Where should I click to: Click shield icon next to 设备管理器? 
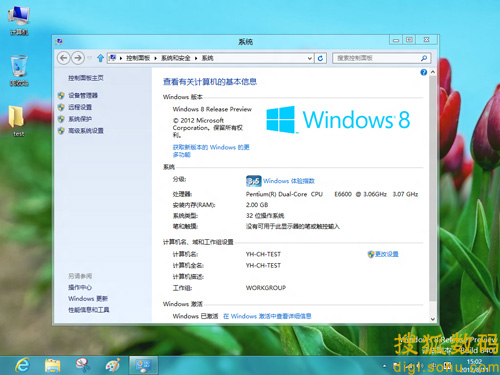coord(61,96)
